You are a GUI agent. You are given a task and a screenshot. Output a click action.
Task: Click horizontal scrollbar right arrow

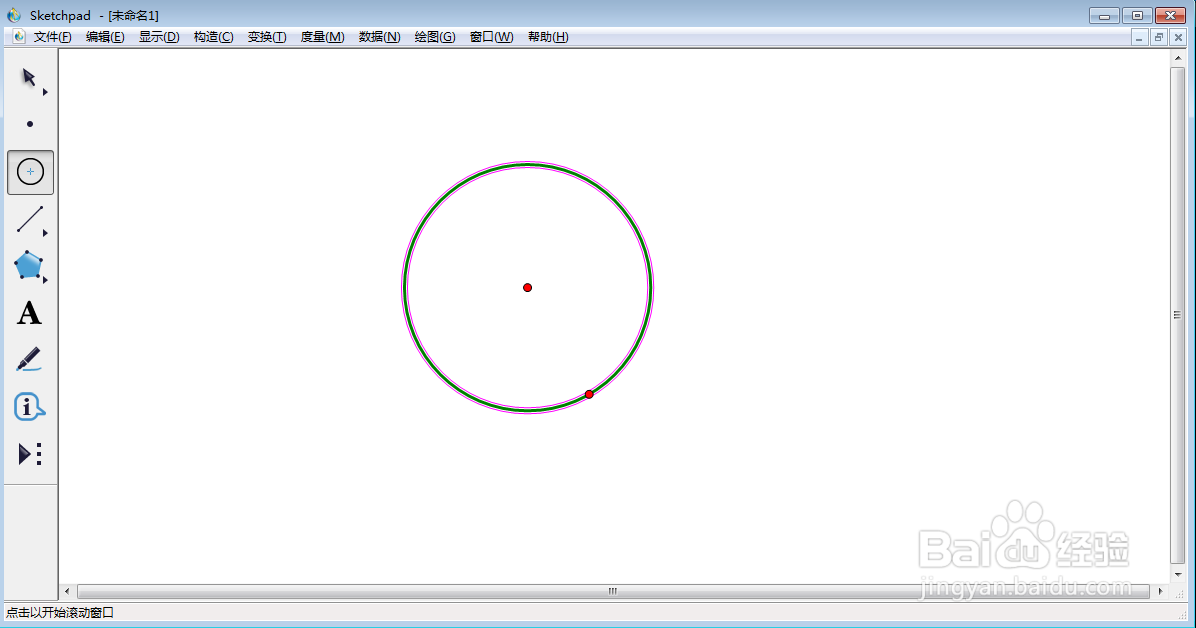point(1161,591)
